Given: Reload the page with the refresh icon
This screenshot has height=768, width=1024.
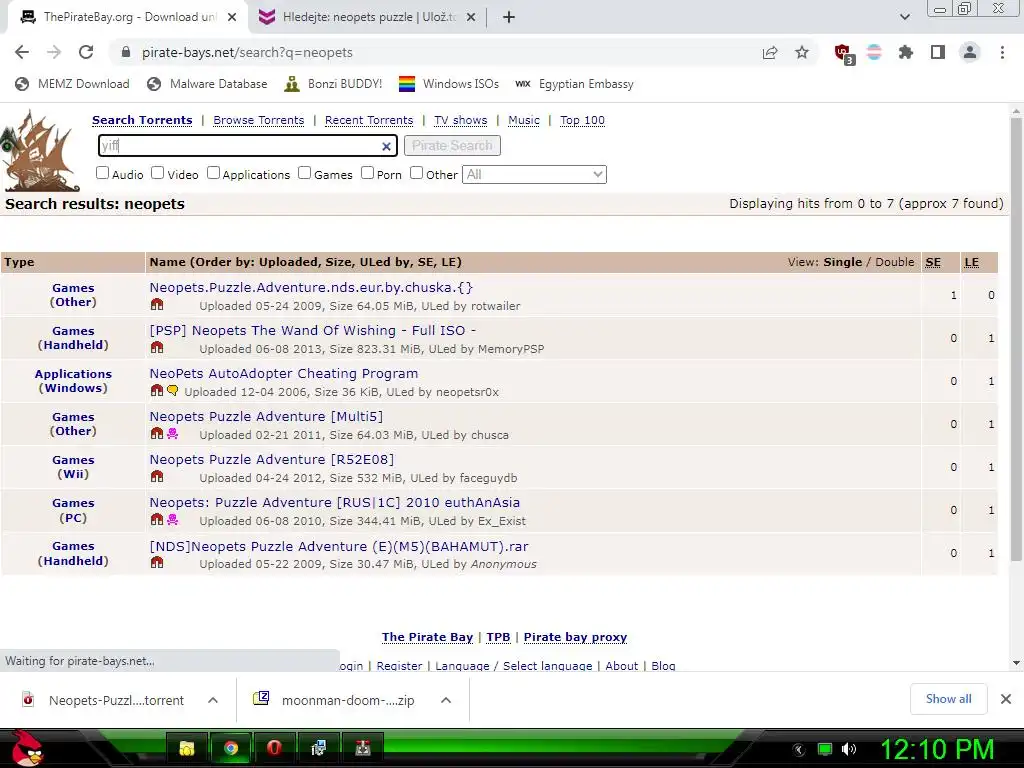Looking at the screenshot, I should coord(86,52).
